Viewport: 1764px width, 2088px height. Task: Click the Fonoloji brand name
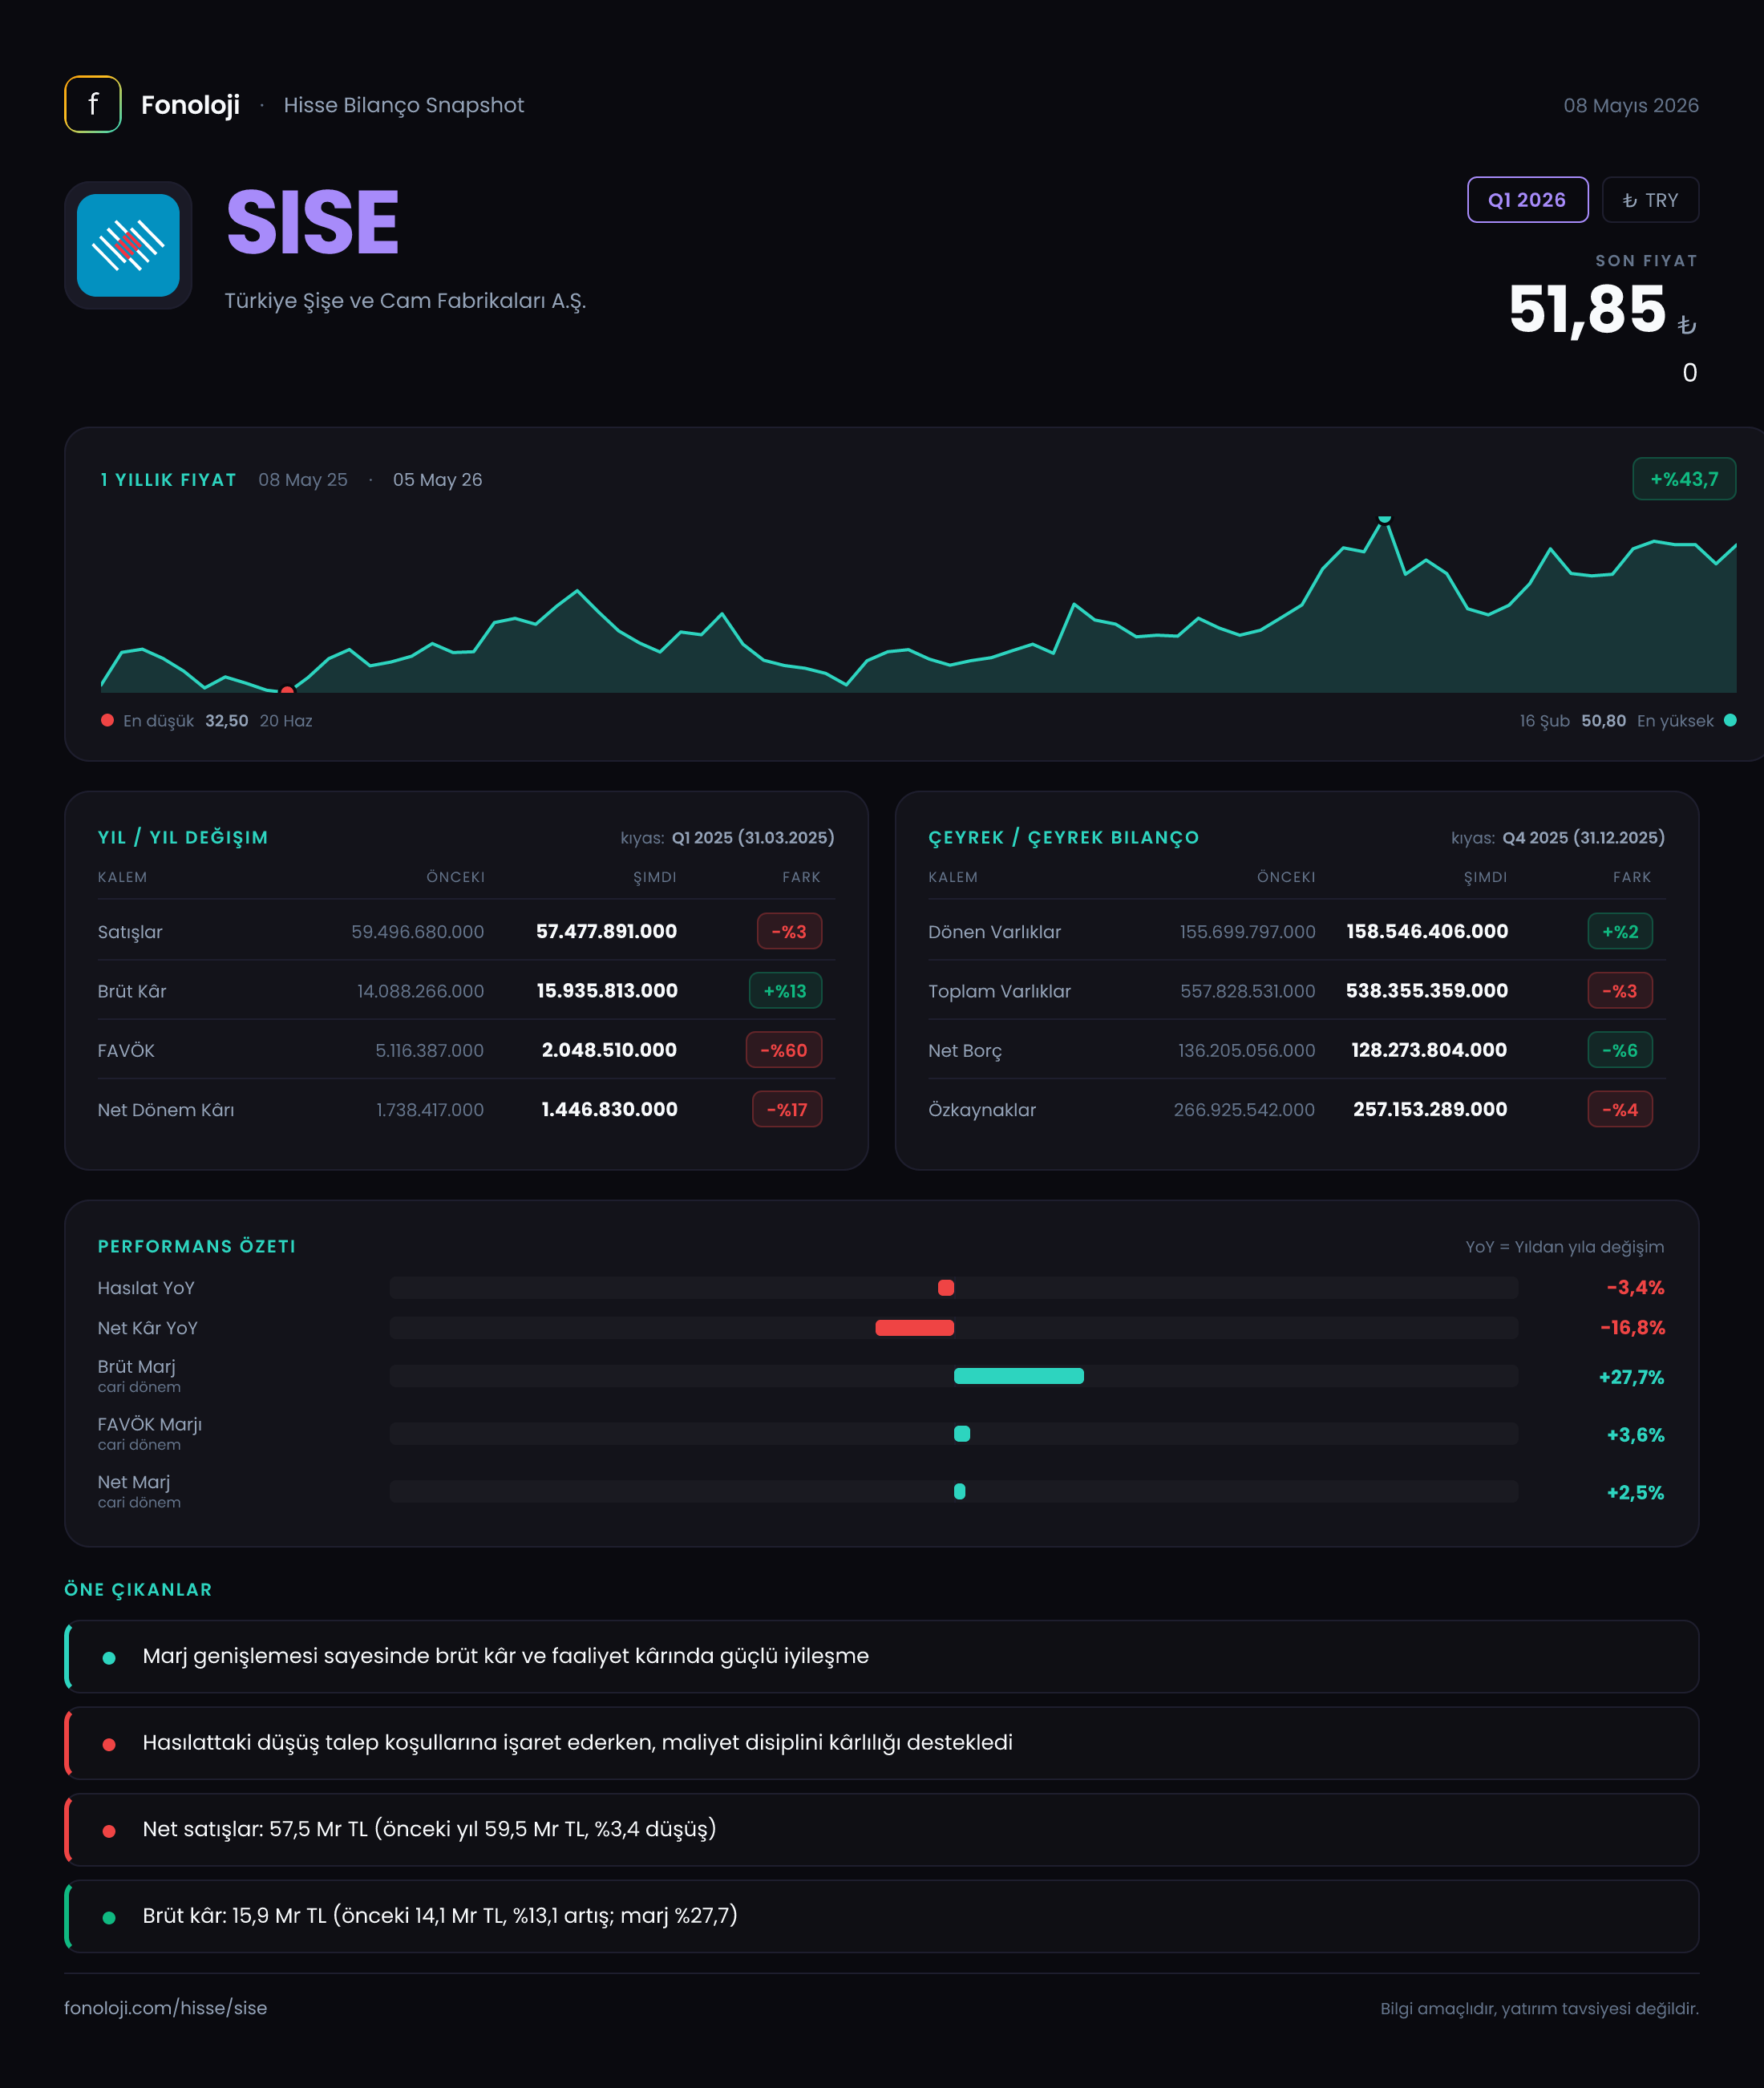[x=190, y=105]
